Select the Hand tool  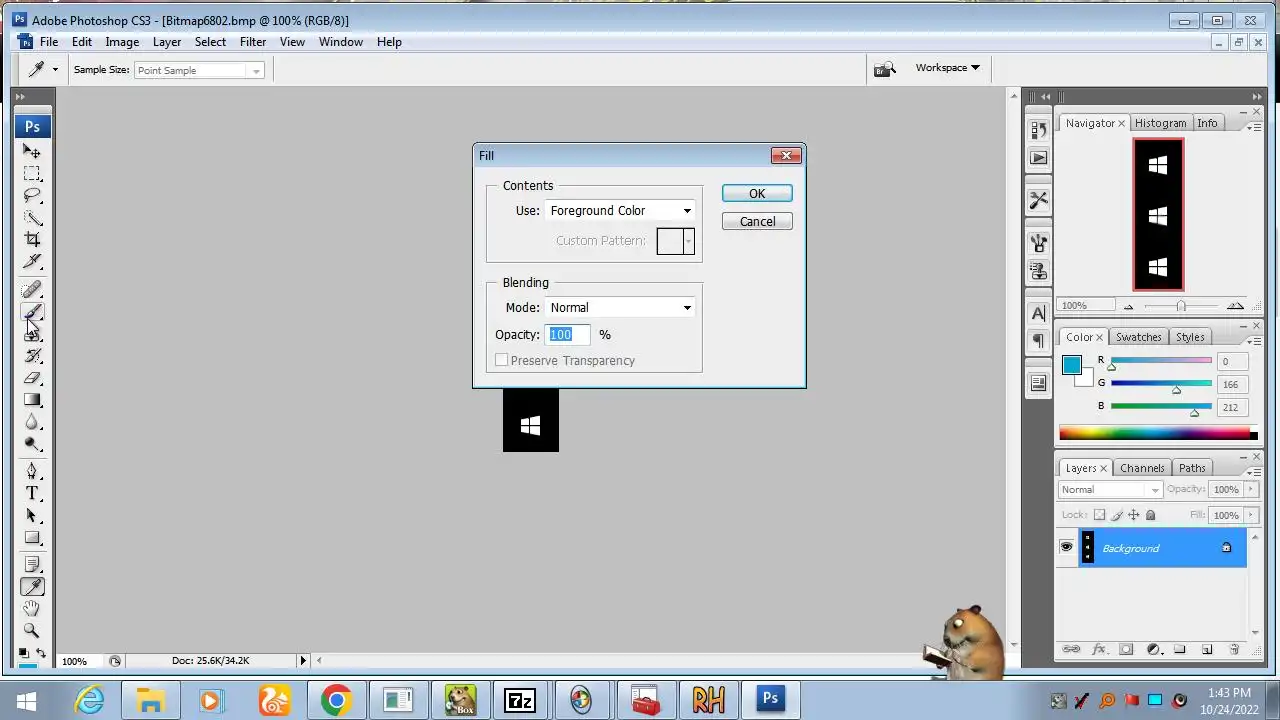click(32, 609)
